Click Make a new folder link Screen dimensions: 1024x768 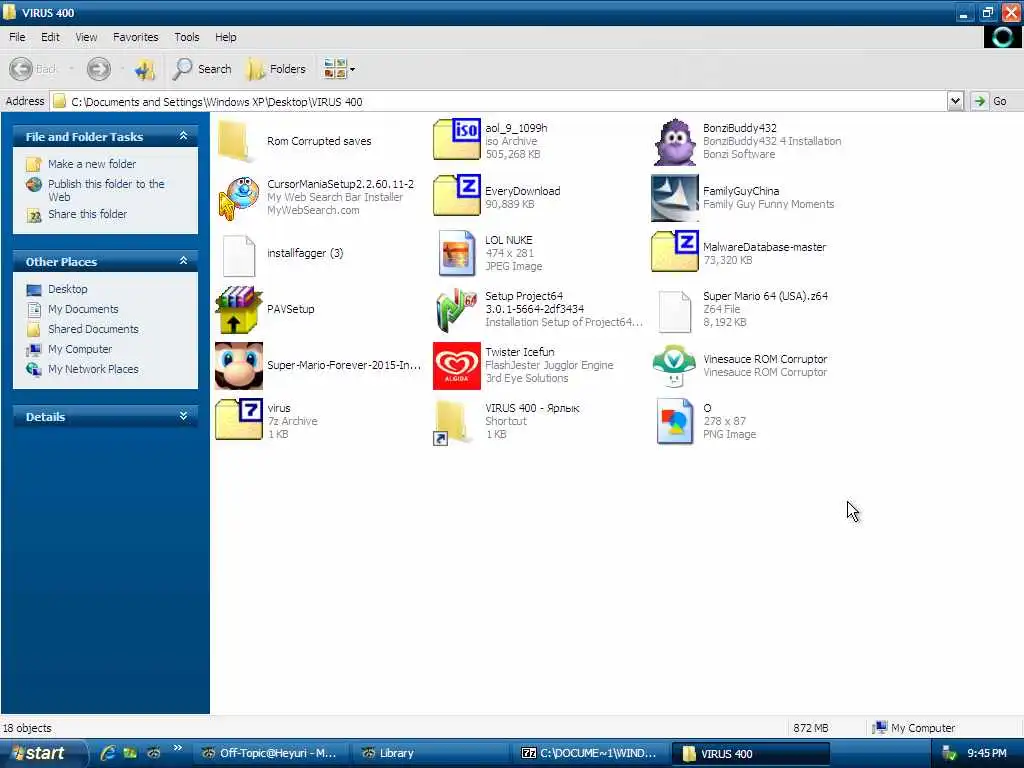(92, 164)
